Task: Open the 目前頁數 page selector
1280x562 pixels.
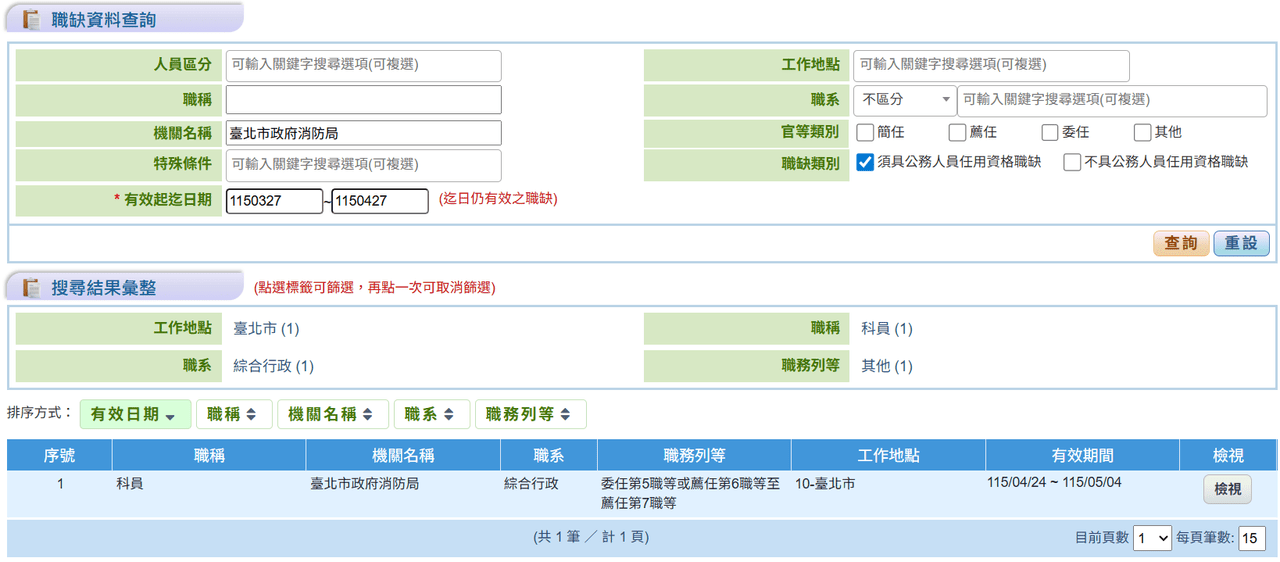Action: (1152, 538)
